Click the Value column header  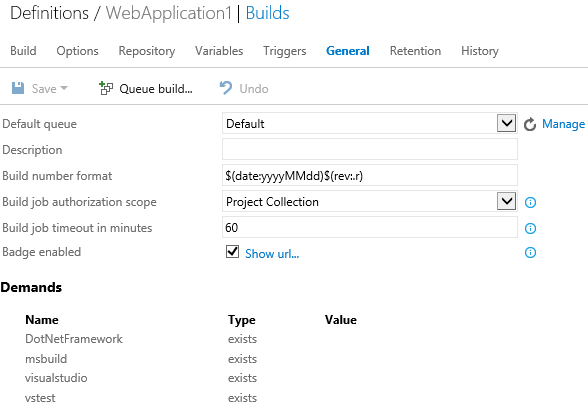click(x=341, y=320)
